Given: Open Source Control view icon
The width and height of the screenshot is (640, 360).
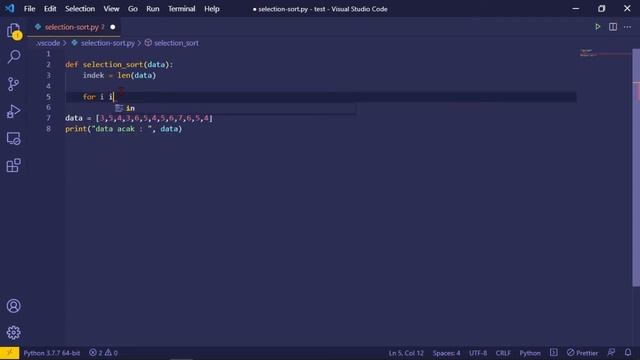Looking at the screenshot, I should [13, 84].
